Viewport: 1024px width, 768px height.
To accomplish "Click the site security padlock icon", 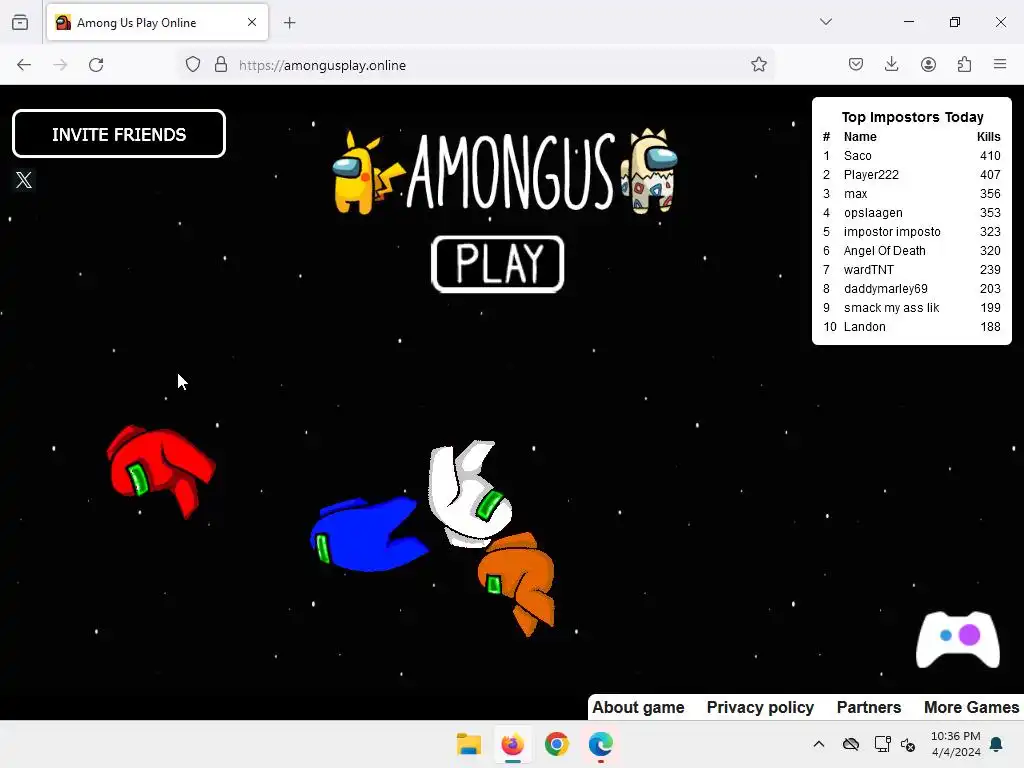I will click(221, 65).
